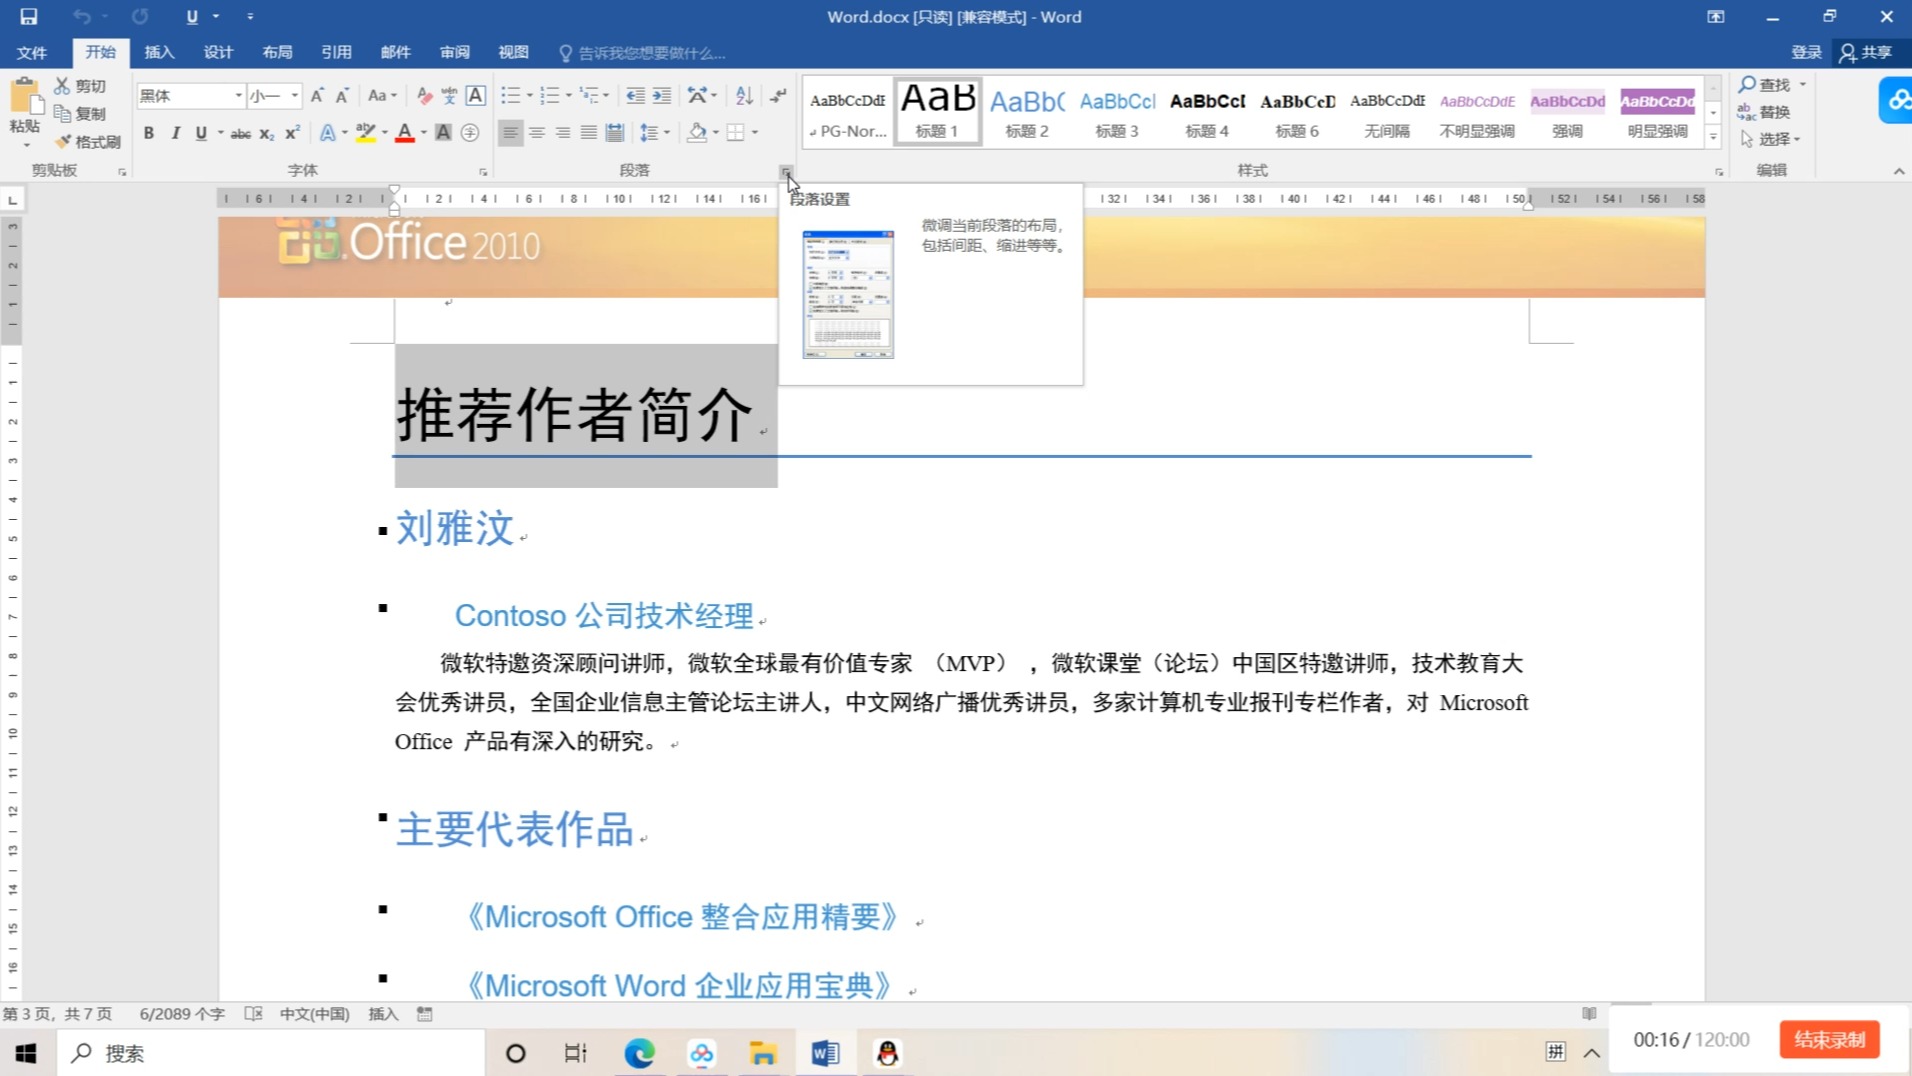
Task: Apply paragraph shading fill color
Action: coord(698,132)
